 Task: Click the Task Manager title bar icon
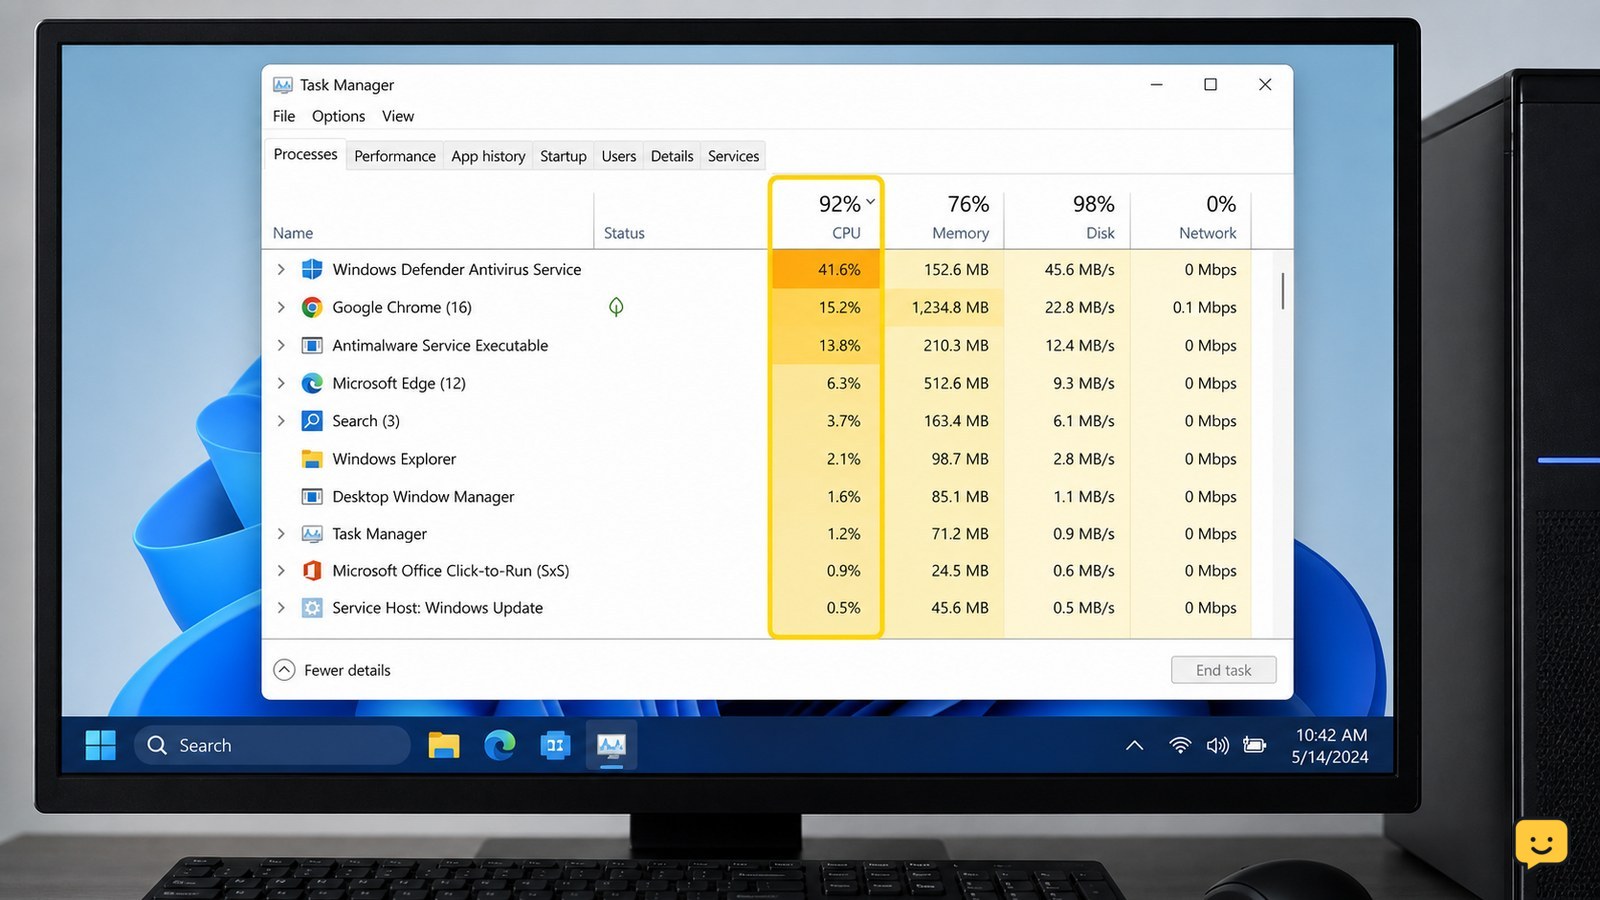(283, 85)
